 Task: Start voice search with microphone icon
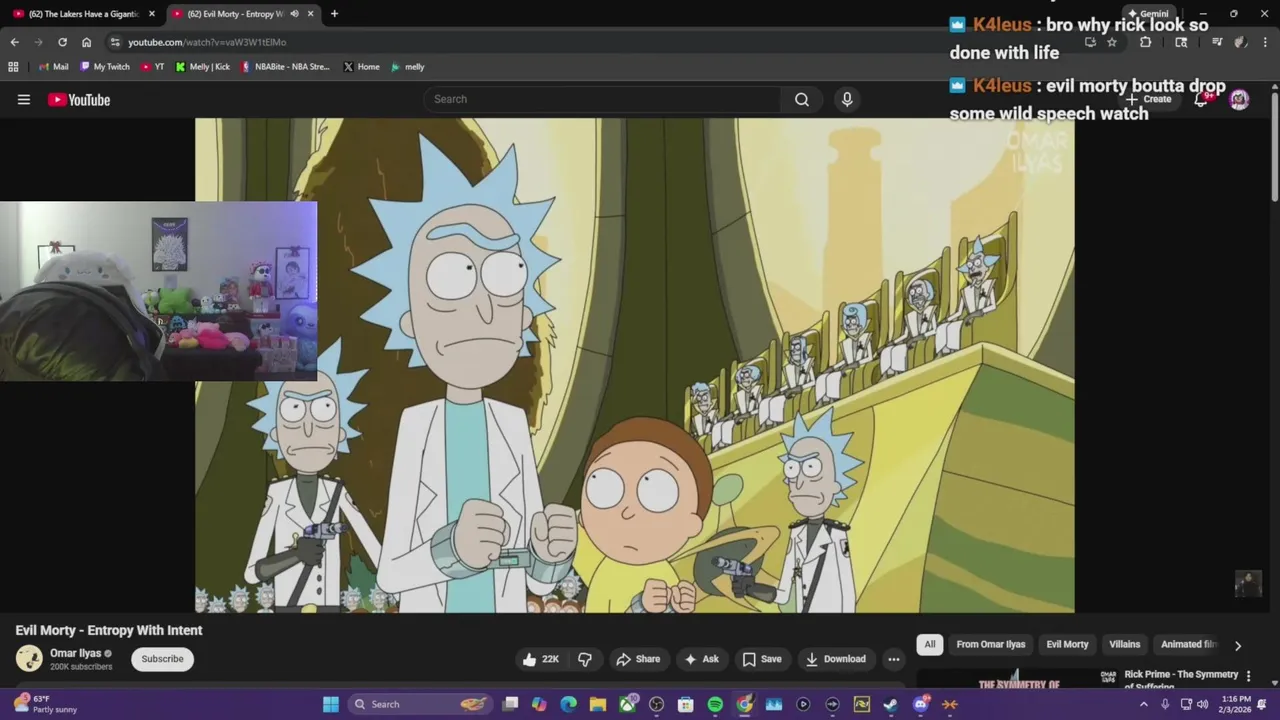847,99
